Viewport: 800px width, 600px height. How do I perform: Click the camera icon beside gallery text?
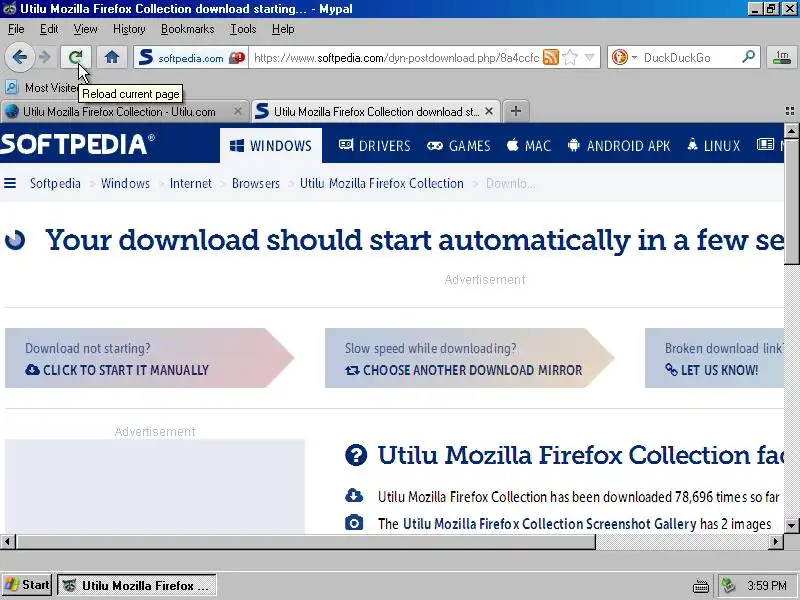[x=354, y=523]
